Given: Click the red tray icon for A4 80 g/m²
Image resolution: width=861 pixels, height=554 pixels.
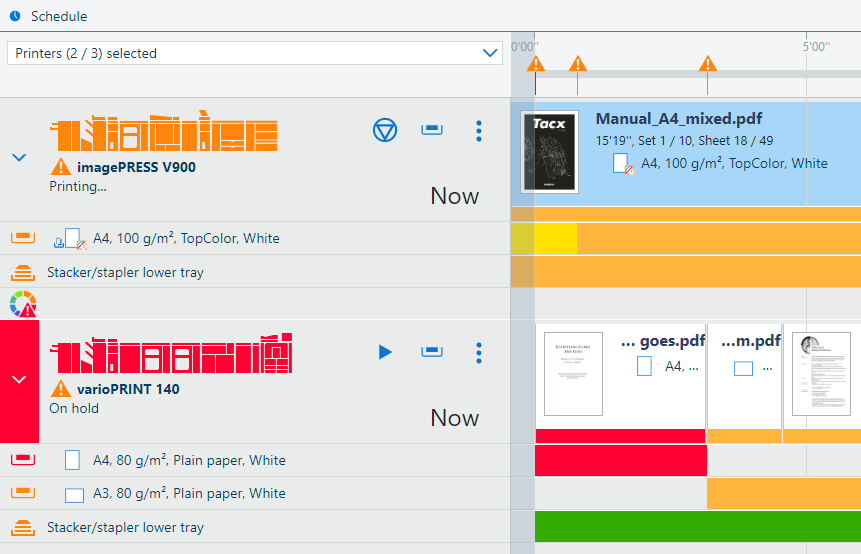Looking at the screenshot, I should [23, 460].
